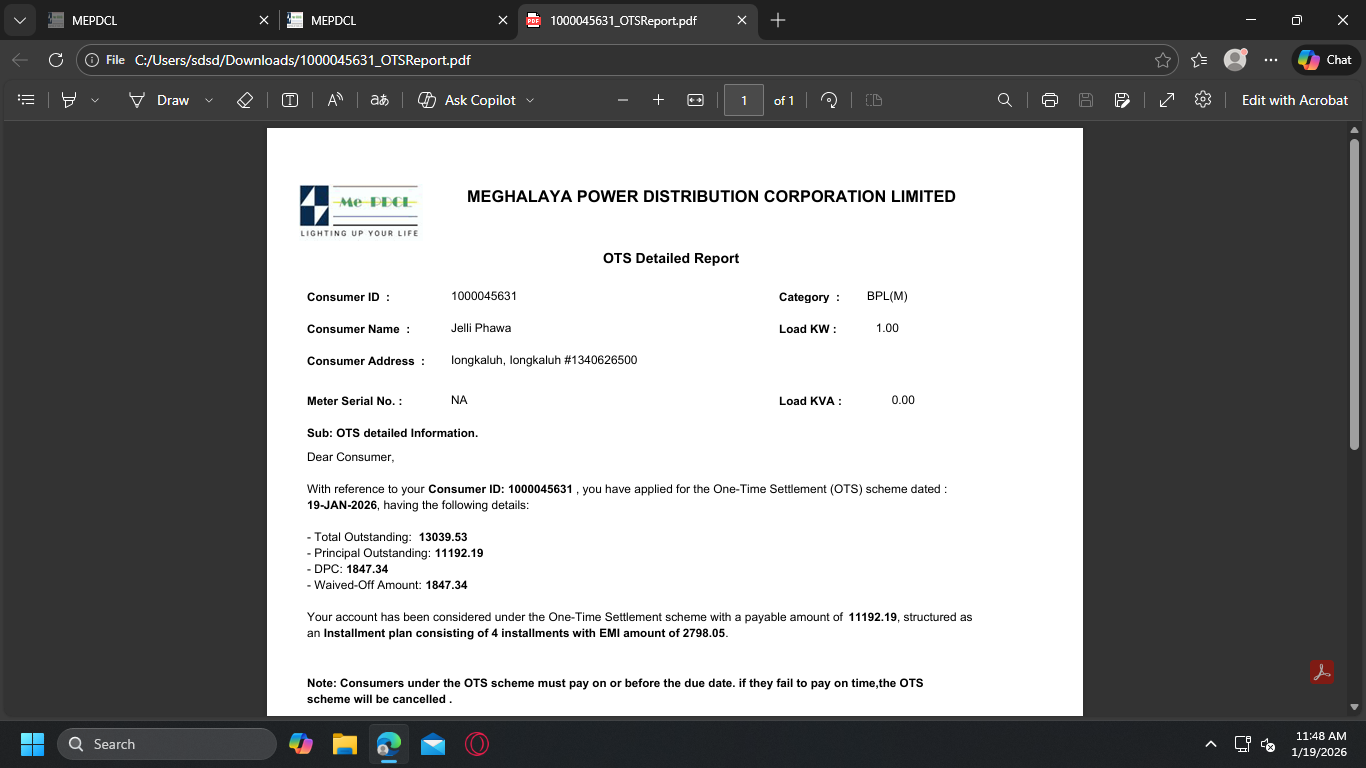The height and width of the screenshot is (768, 1366).
Task: Expand the Ask Copilot dropdown arrow
Action: click(530, 100)
